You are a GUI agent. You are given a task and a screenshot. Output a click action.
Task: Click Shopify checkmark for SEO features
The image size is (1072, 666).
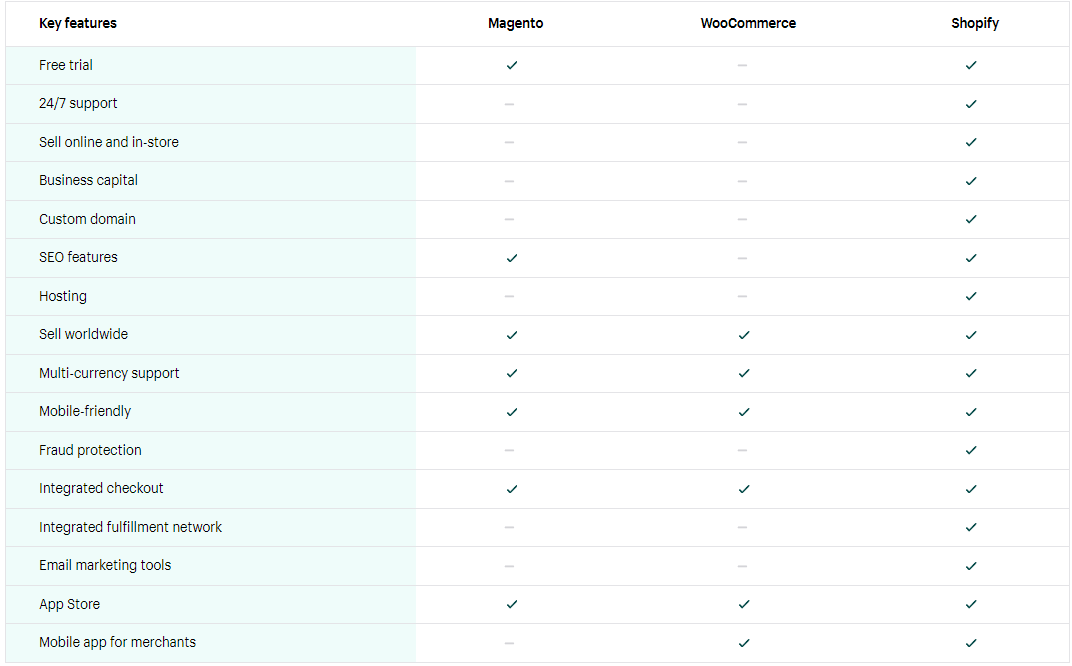pyautogui.click(x=971, y=258)
